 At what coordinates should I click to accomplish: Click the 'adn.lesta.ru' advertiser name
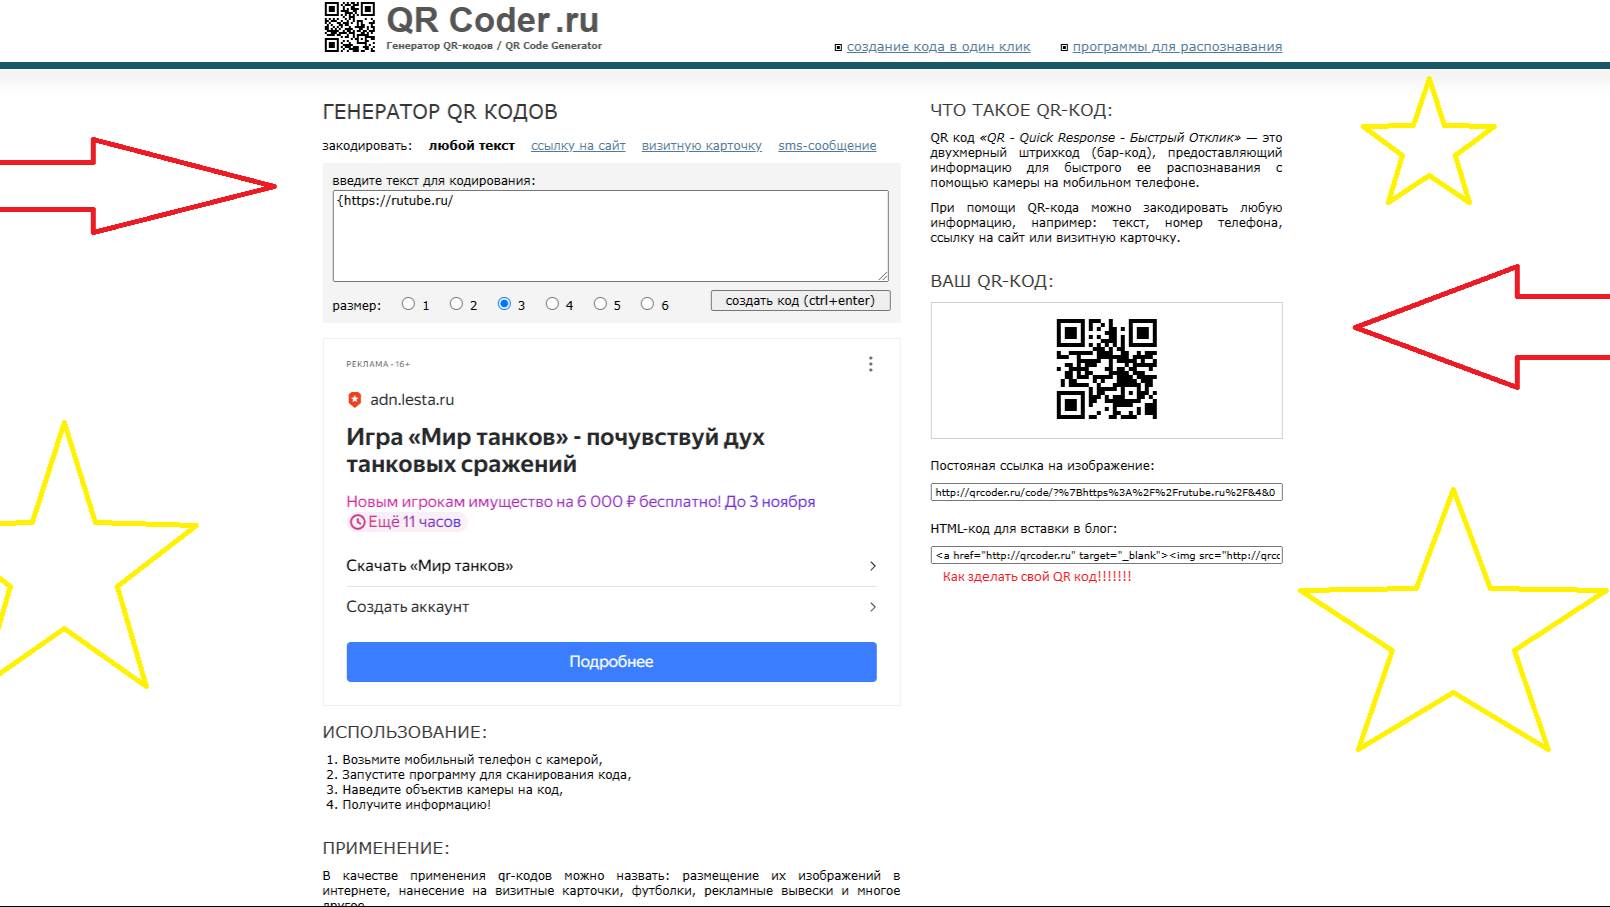tap(412, 400)
